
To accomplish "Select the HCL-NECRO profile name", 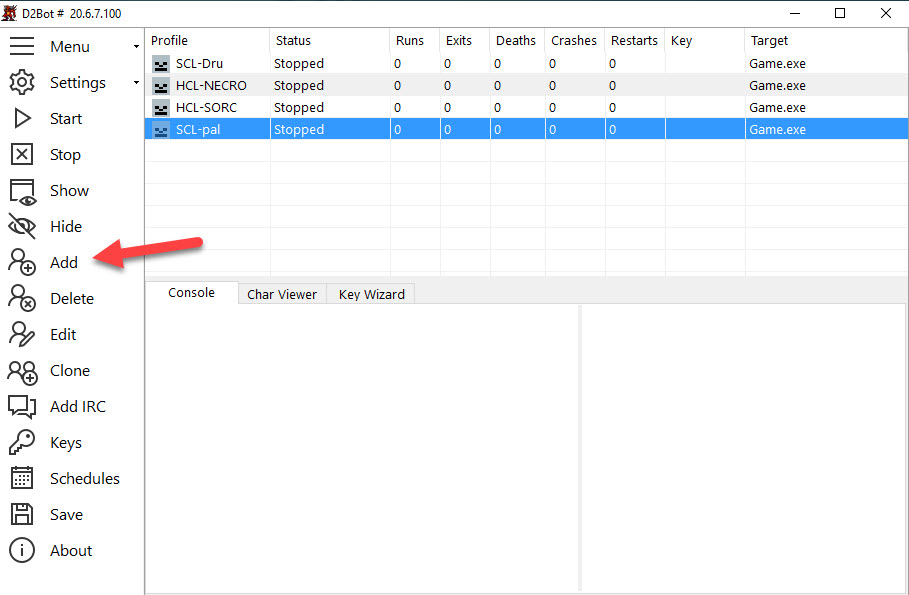I will click(x=211, y=86).
